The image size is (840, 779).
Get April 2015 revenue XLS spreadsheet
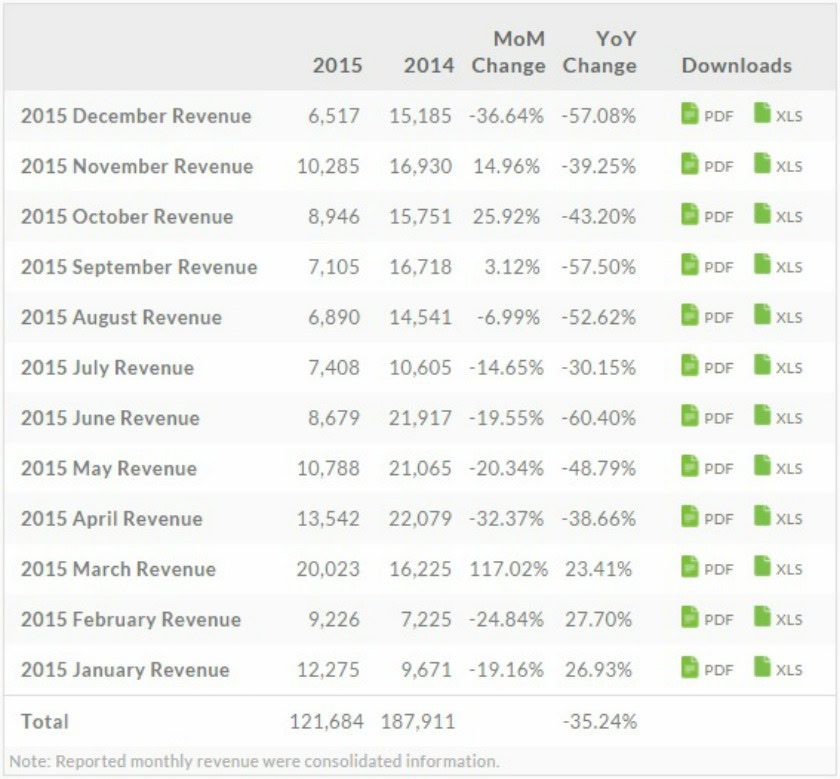pos(778,518)
